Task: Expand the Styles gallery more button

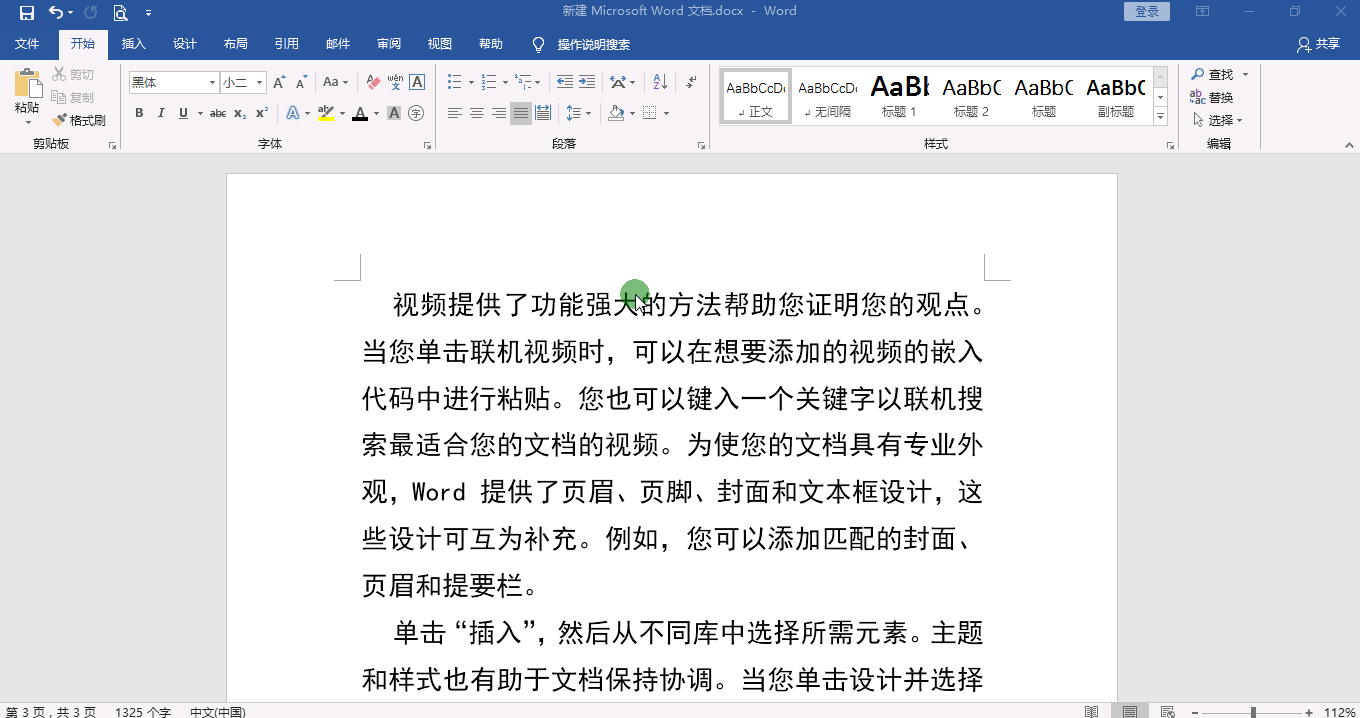Action: (1161, 117)
